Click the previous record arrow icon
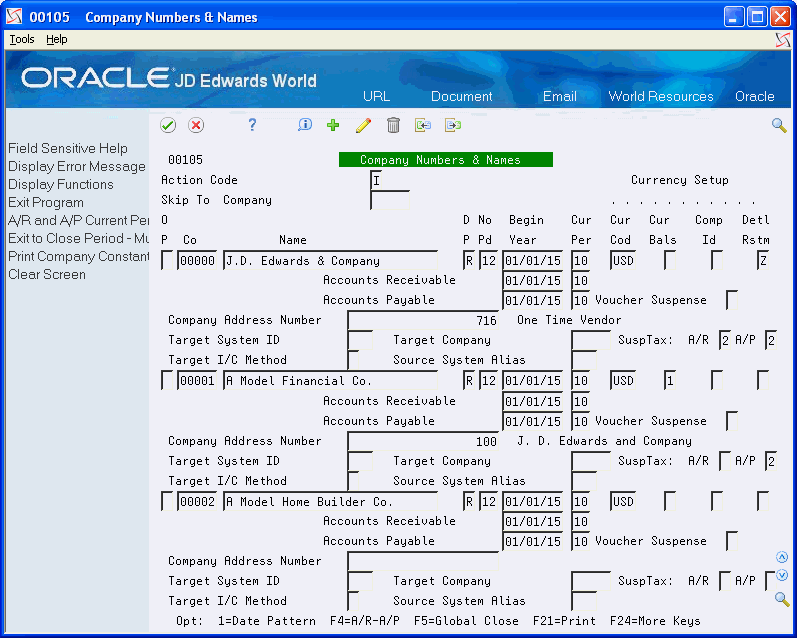The image size is (797, 638). tap(422, 125)
